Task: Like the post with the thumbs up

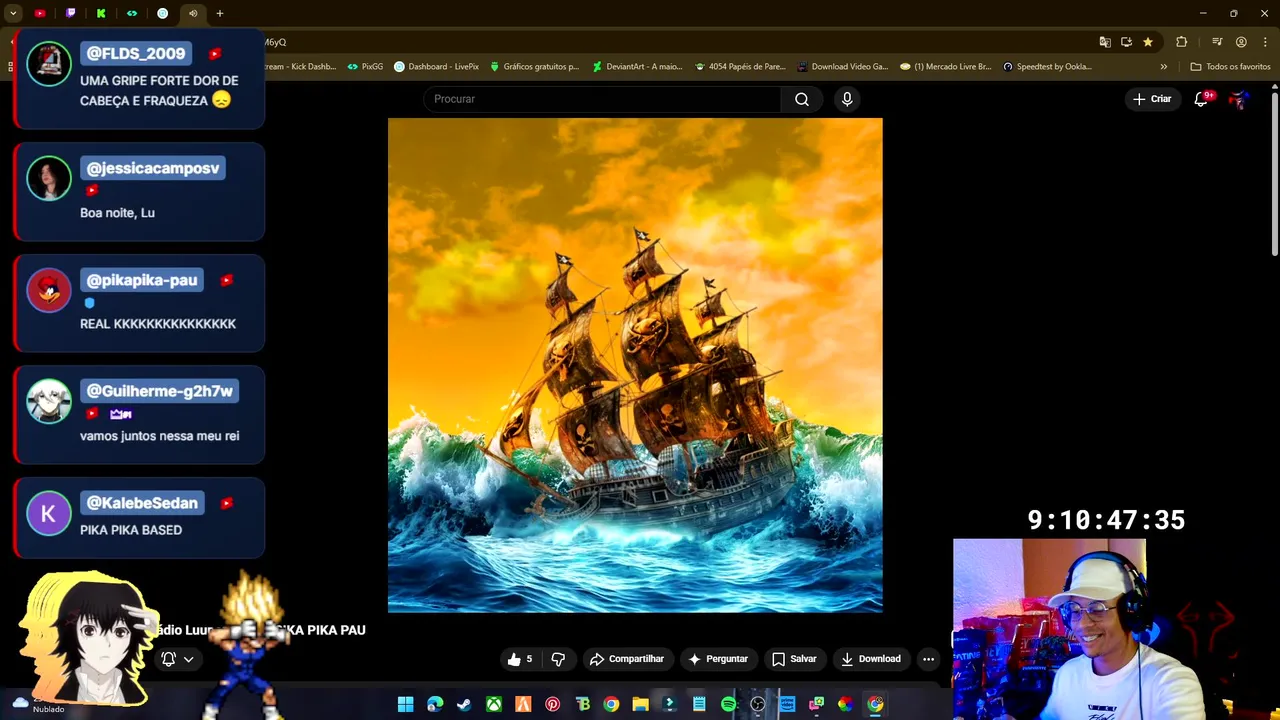Action: point(520,659)
